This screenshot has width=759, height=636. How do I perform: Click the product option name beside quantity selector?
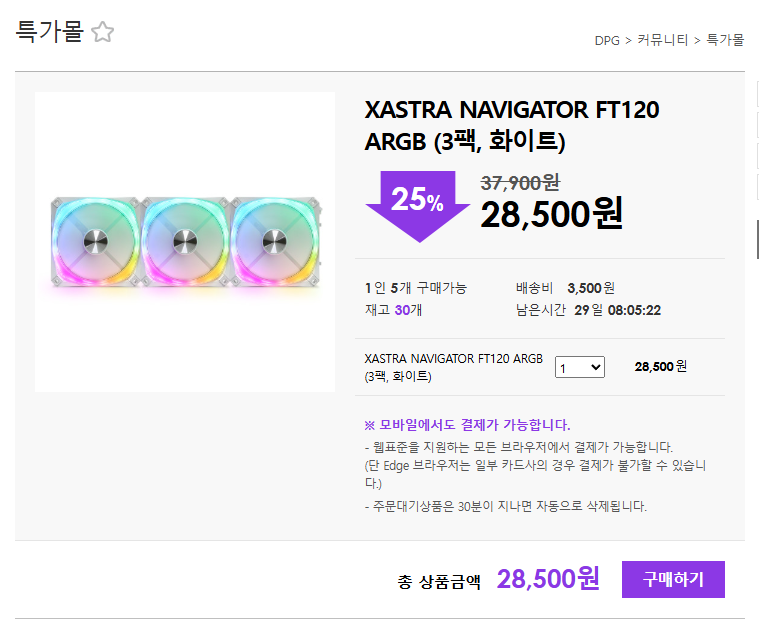point(454,367)
